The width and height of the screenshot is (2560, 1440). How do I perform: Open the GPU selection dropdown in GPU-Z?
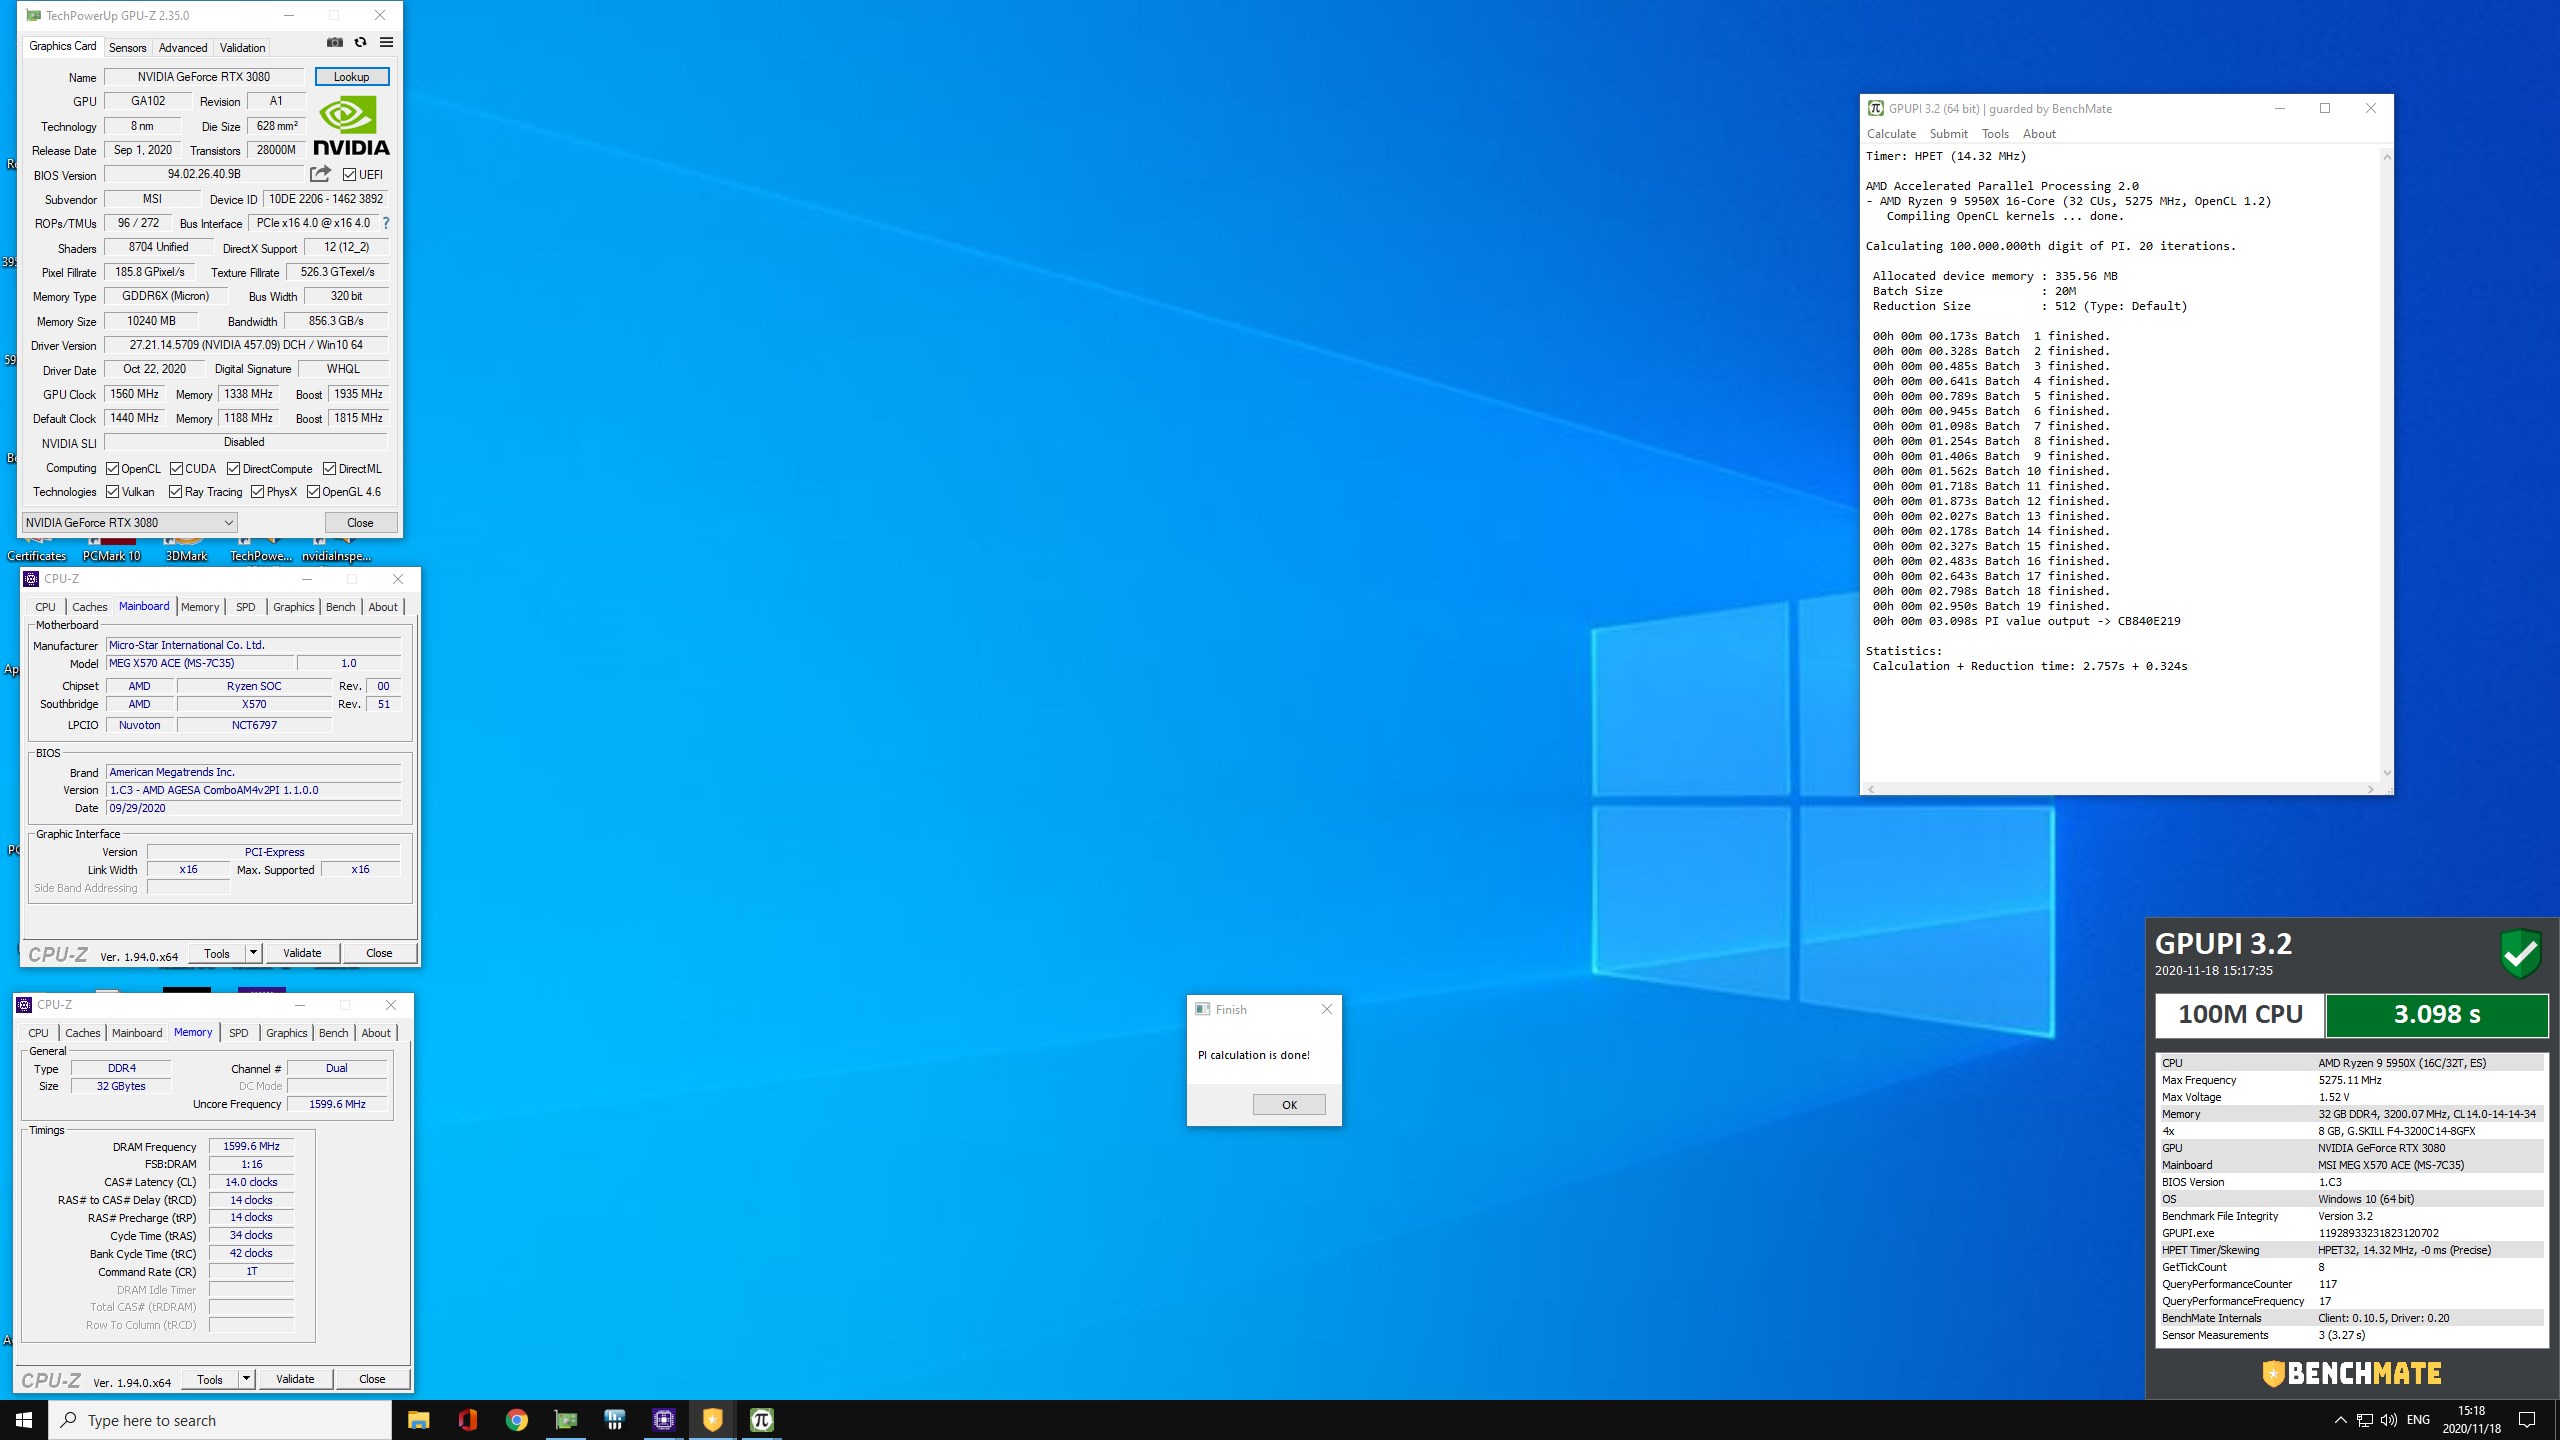(x=130, y=522)
